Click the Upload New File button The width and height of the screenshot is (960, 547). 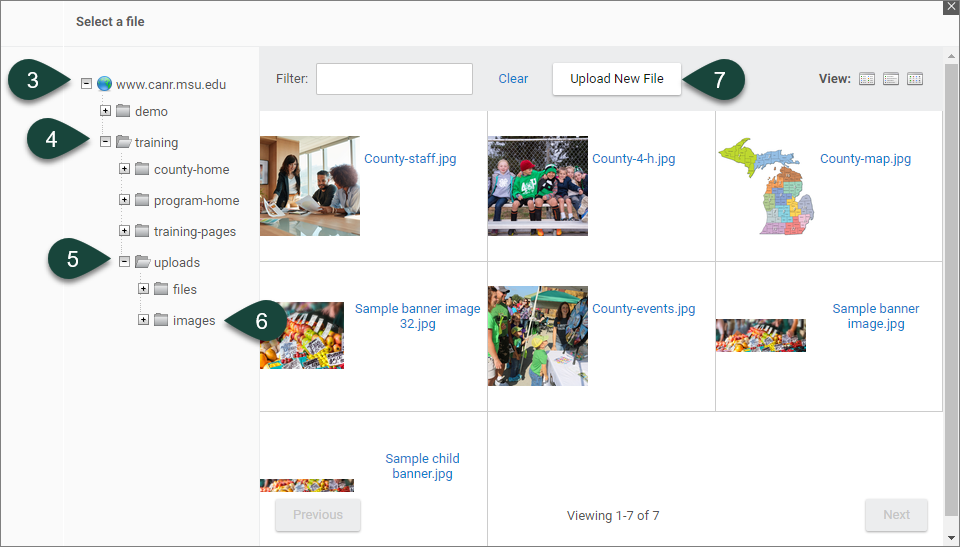pyautogui.click(x=616, y=79)
